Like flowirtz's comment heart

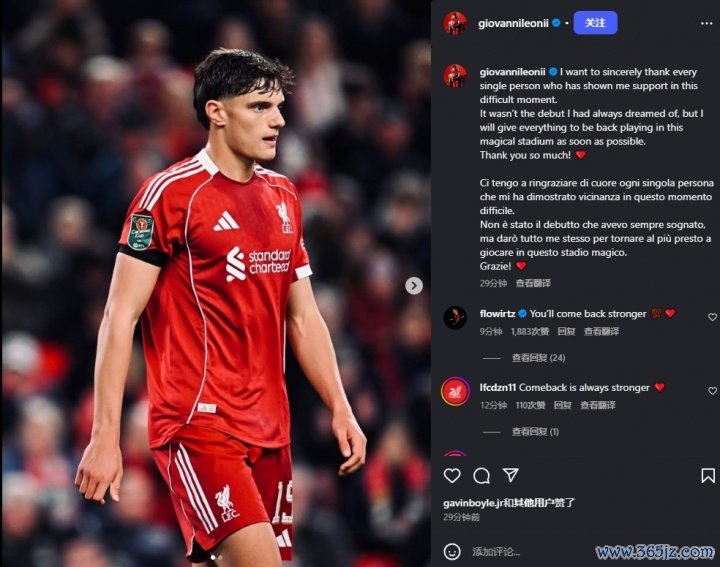point(712,317)
